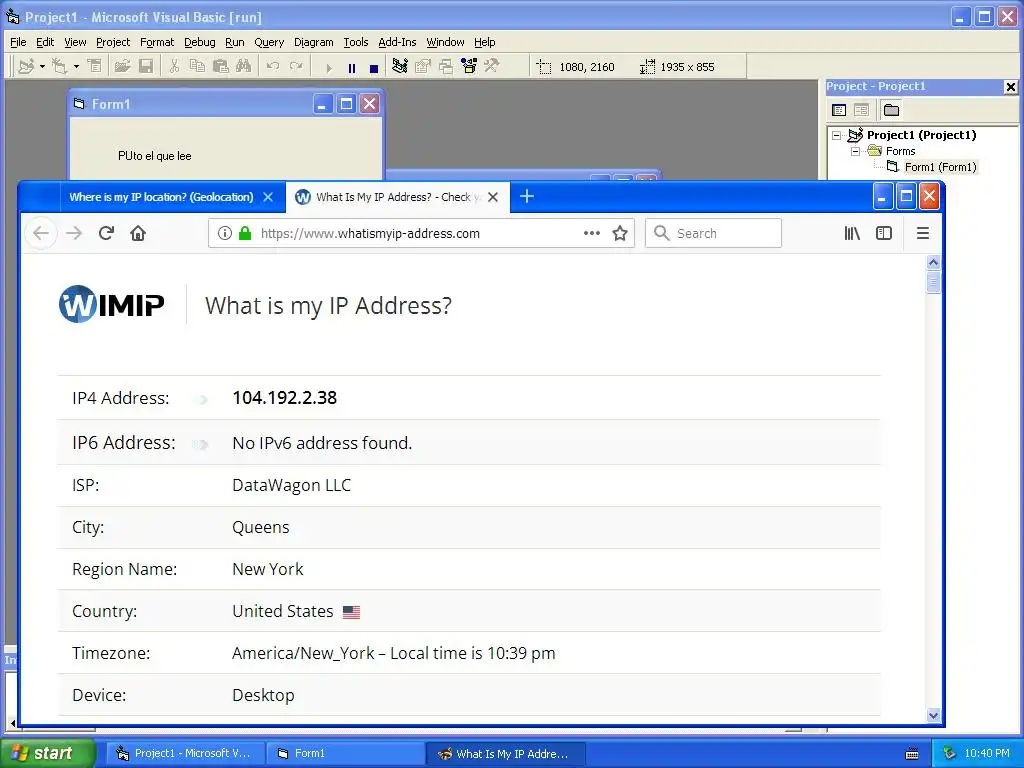Click the Copy toolbar icon

pyautogui.click(x=197, y=67)
